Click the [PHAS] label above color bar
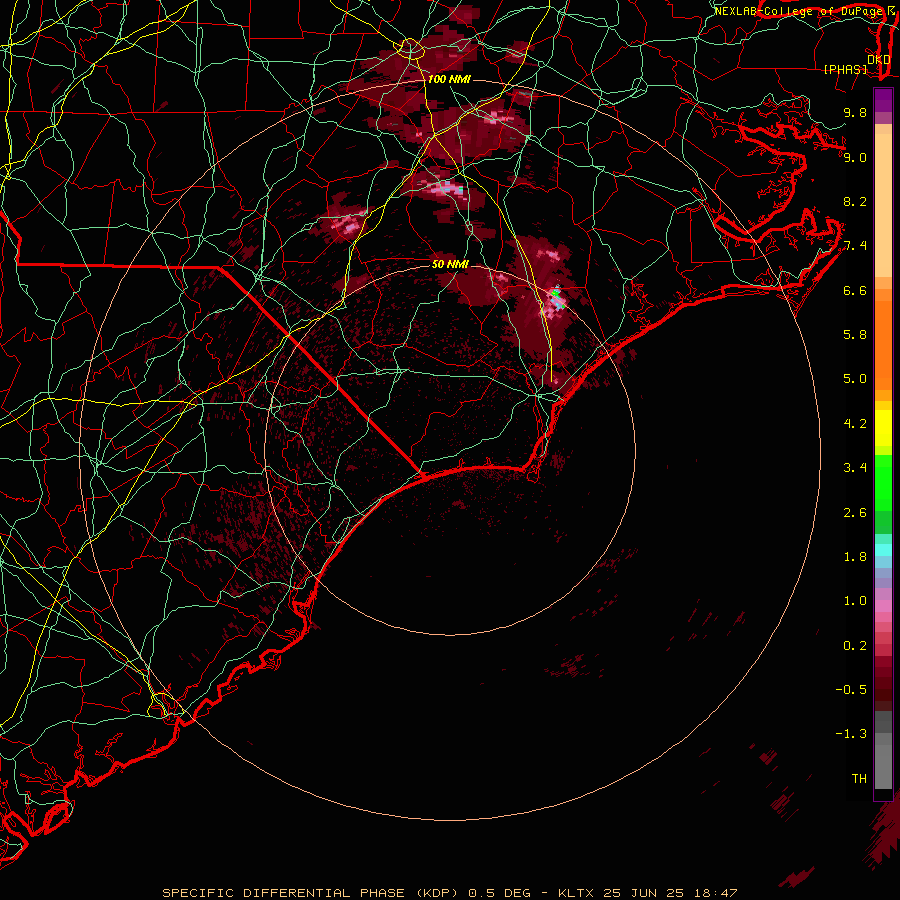Viewport: 900px width, 900px height. coord(845,69)
